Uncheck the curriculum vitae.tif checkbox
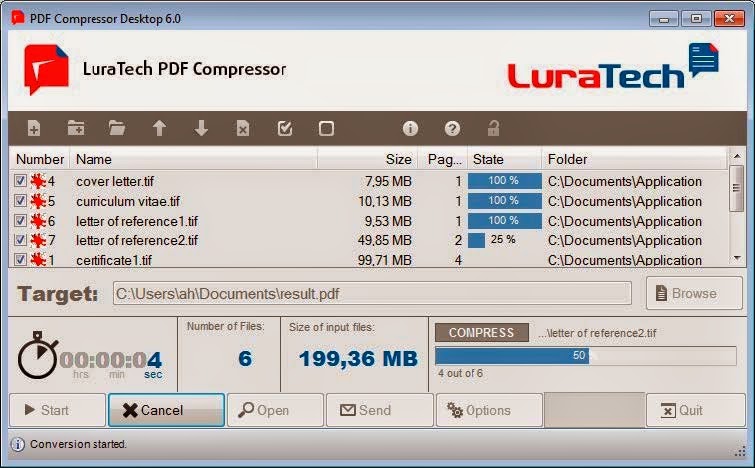The width and height of the screenshot is (755, 468). click(20, 200)
